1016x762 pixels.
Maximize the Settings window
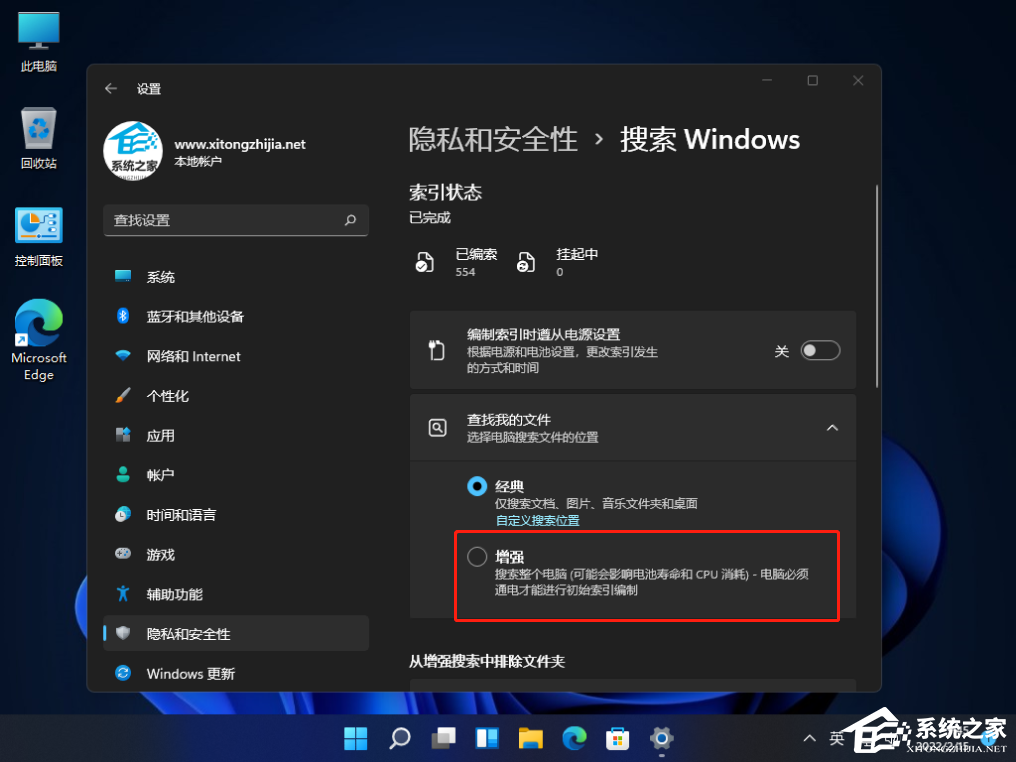click(813, 80)
